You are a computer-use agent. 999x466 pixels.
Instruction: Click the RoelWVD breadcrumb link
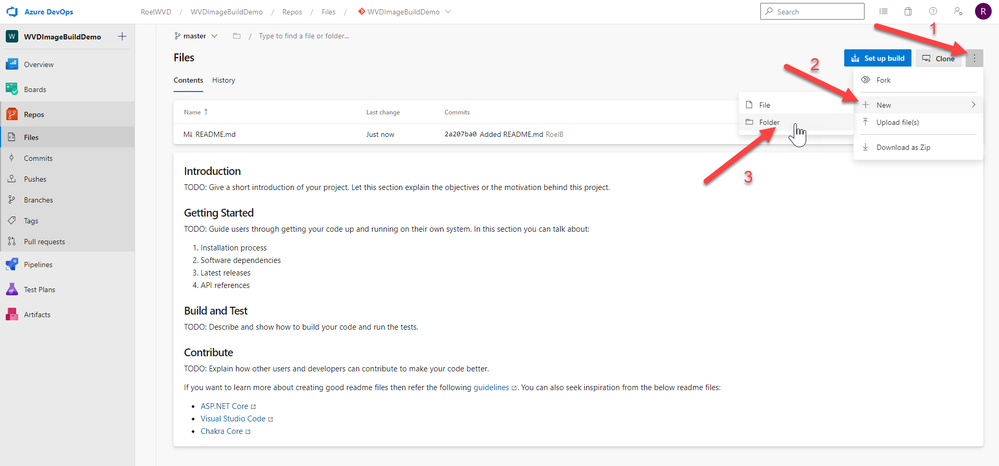pyautogui.click(x=157, y=11)
